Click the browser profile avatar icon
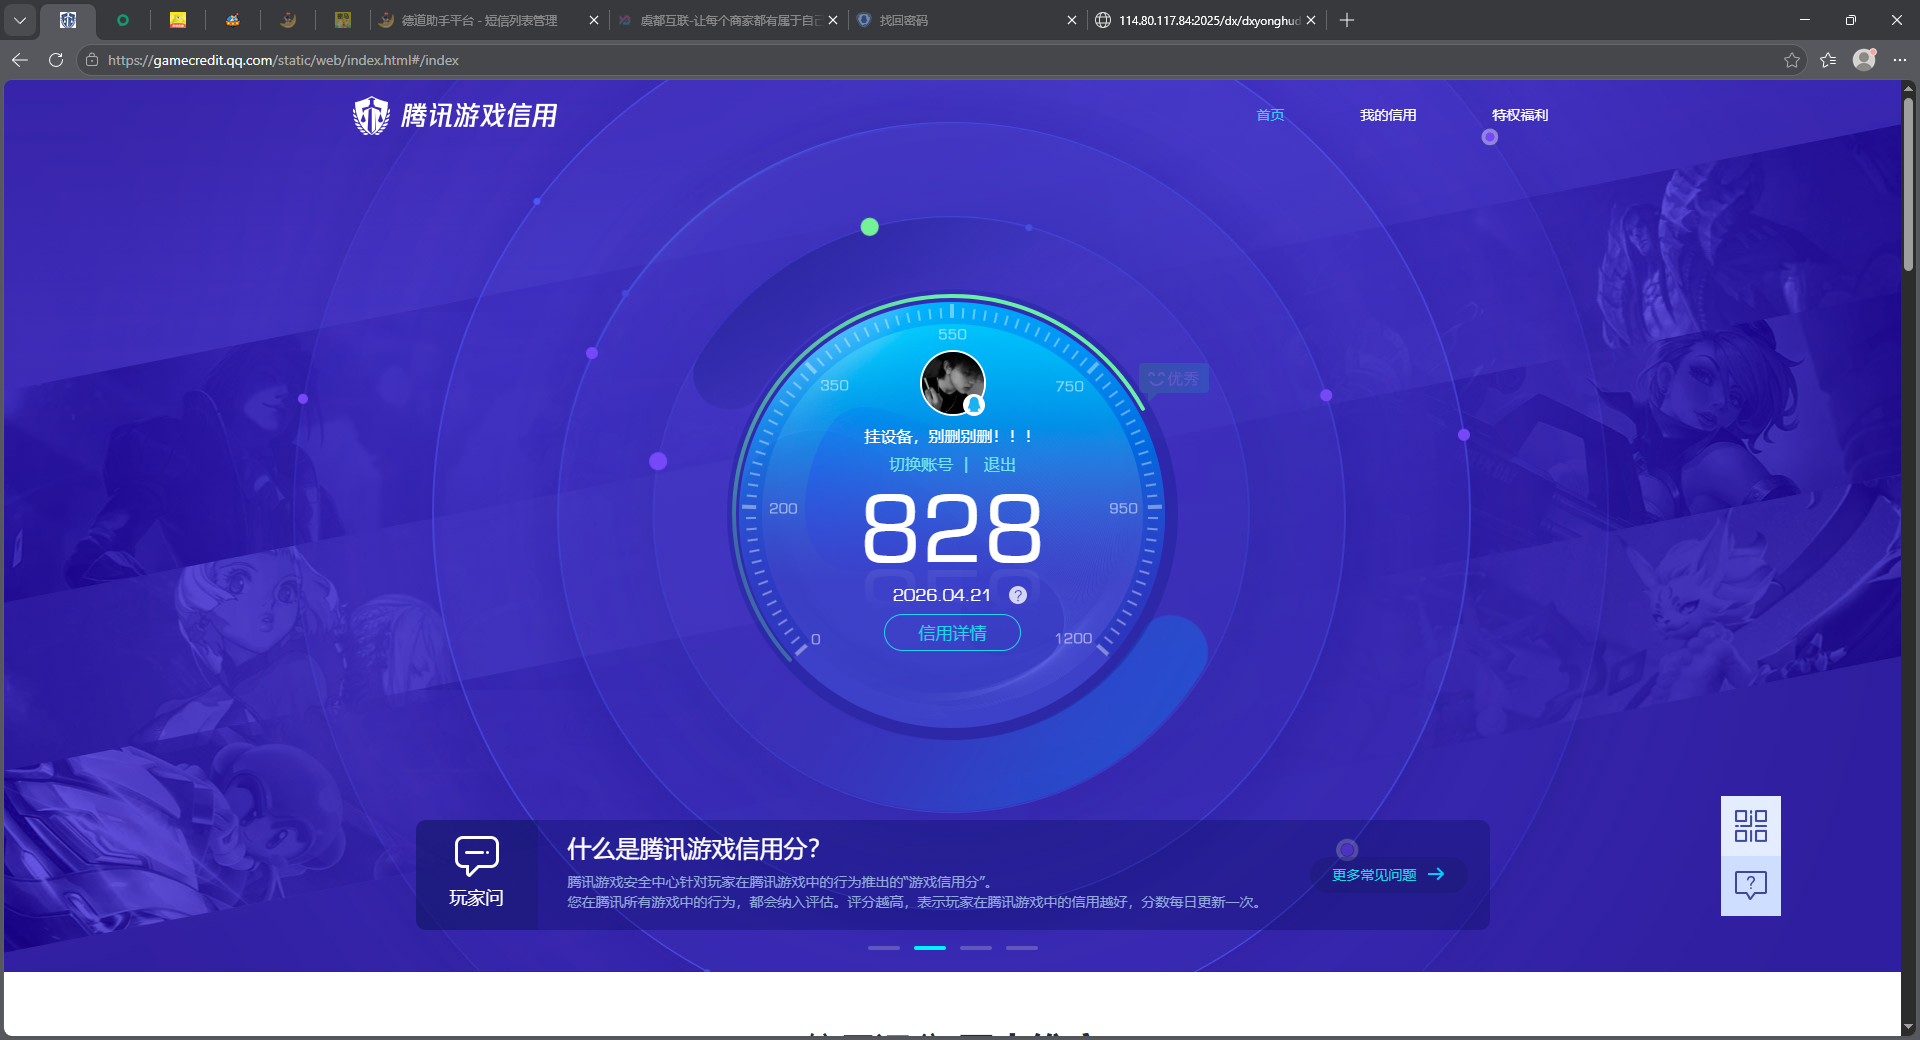 tap(1864, 60)
